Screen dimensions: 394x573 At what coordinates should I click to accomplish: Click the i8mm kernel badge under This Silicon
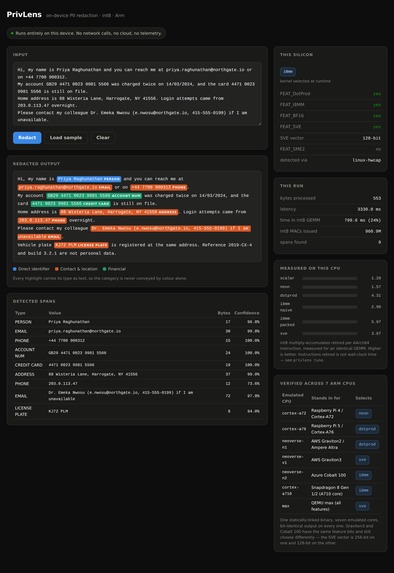pyautogui.click(x=288, y=72)
